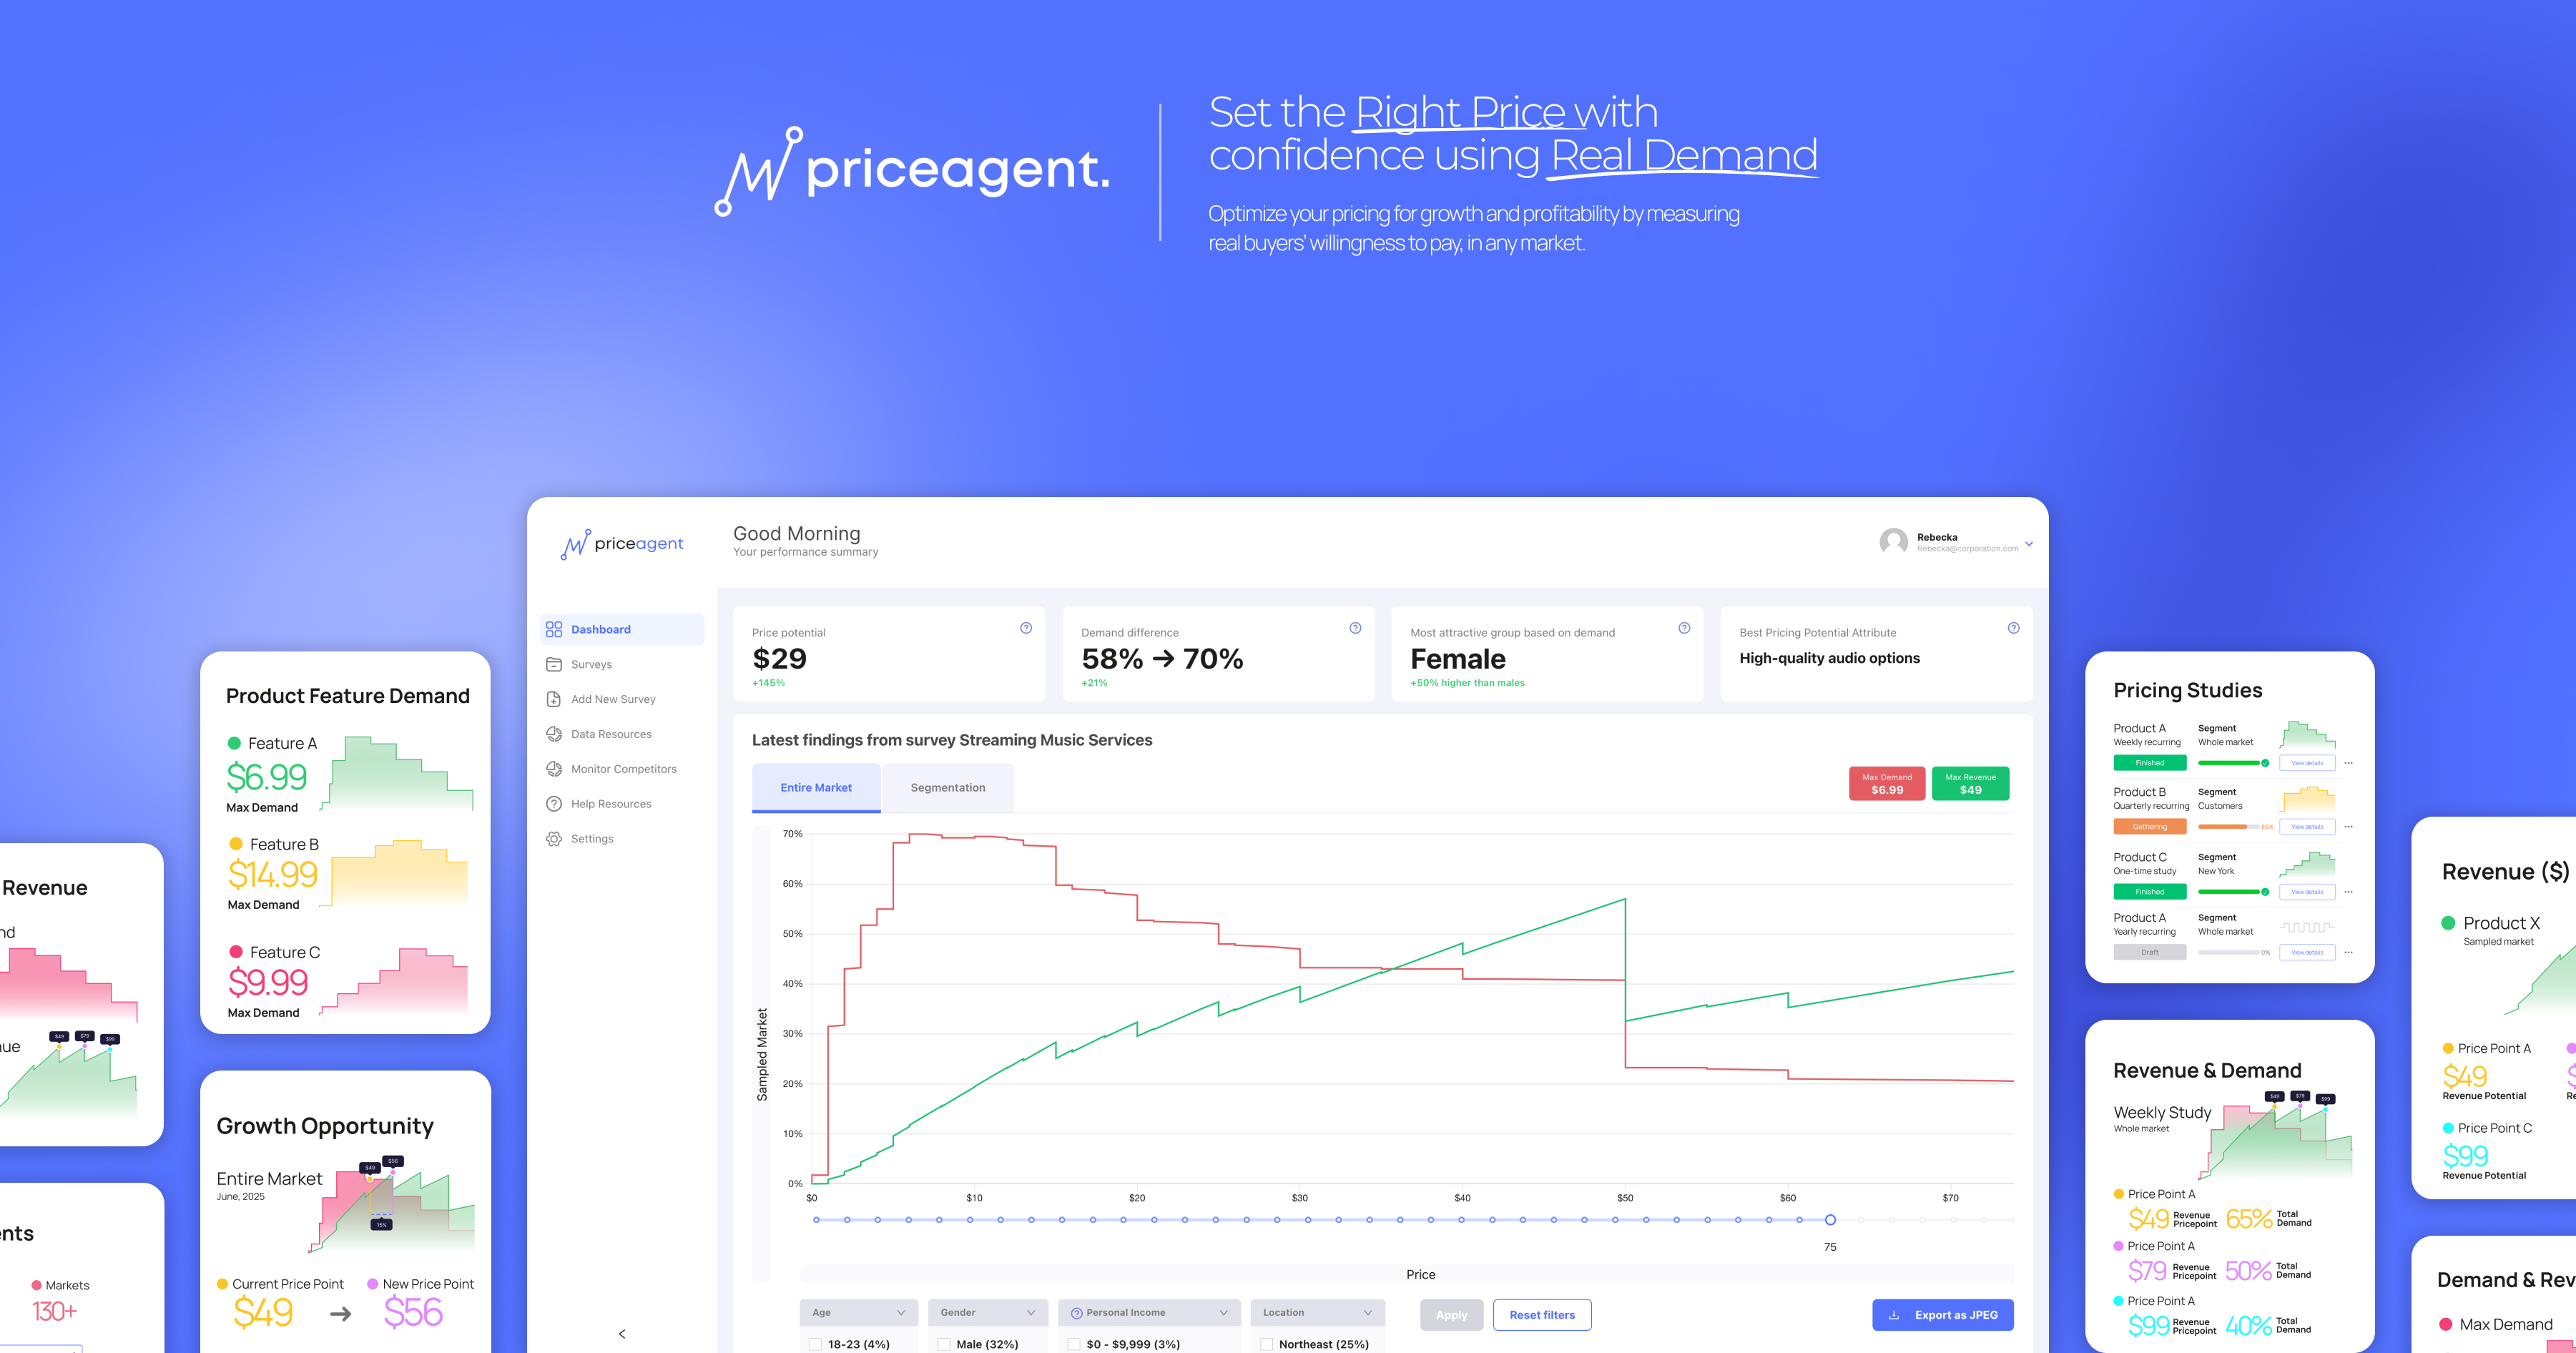The height and width of the screenshot is (1353, 2576).
Task: Click Product B 85% gathering progress bar
Action: point(2228,827)
